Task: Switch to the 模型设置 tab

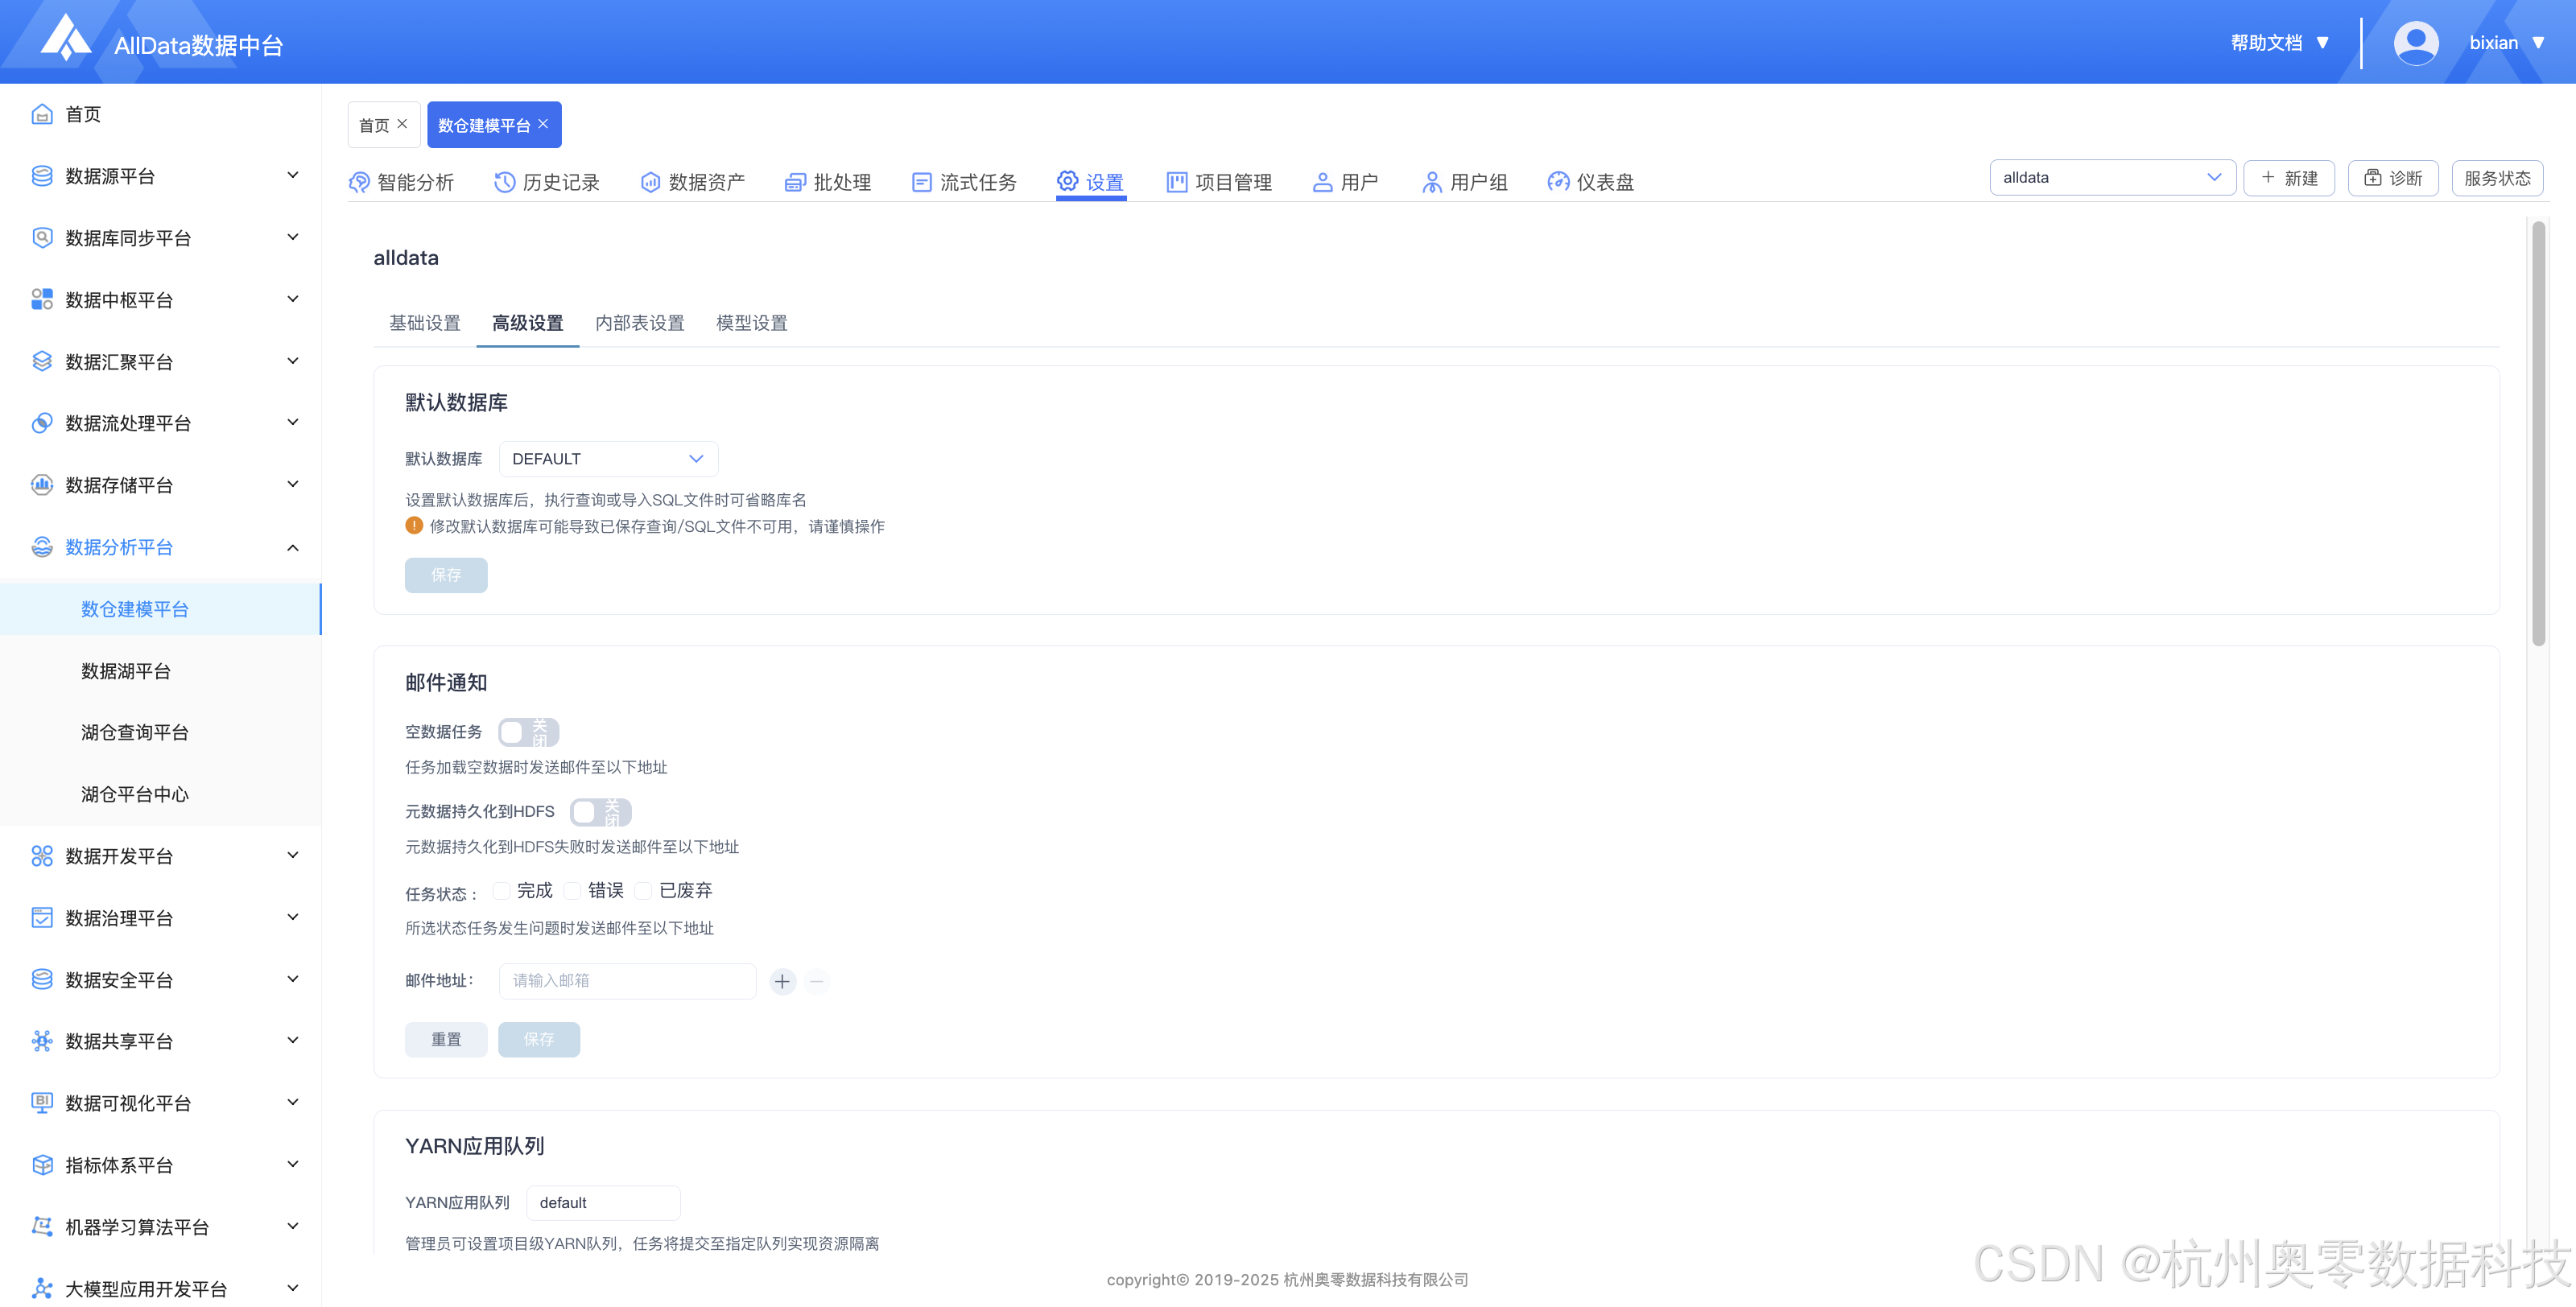Action: [752, 323]
